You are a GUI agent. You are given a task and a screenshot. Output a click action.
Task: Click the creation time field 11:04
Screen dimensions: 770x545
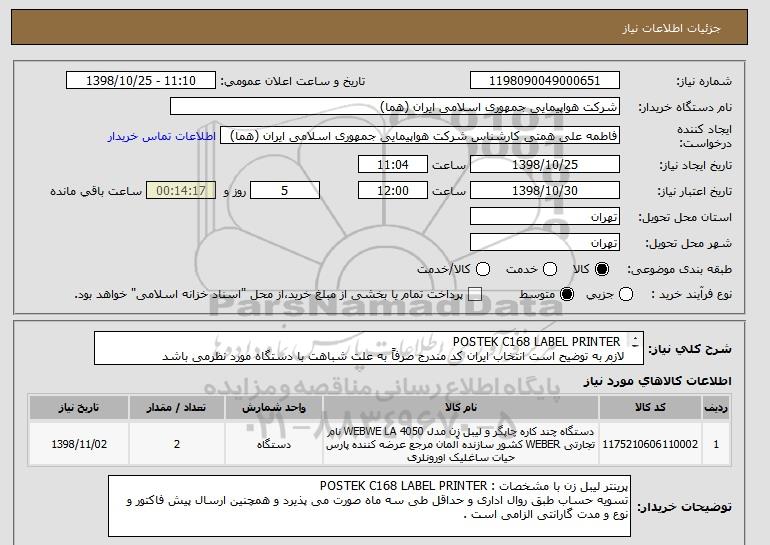[x=393, y=164]
